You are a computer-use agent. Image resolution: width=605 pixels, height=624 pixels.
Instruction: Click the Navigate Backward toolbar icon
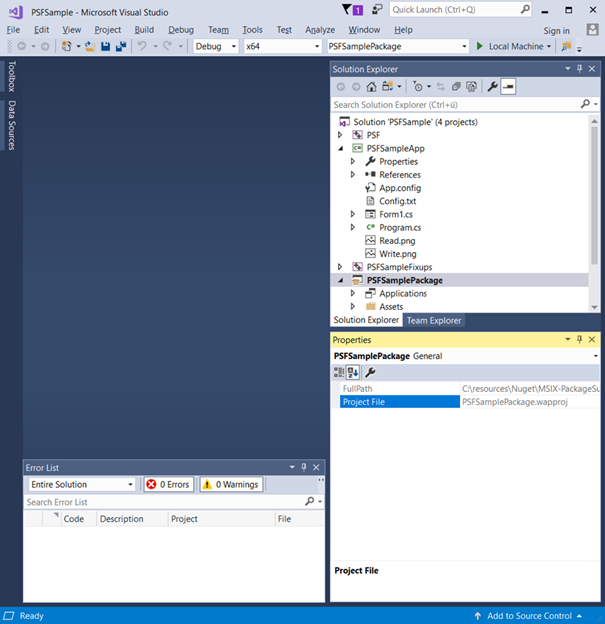[x=22, y=47]
